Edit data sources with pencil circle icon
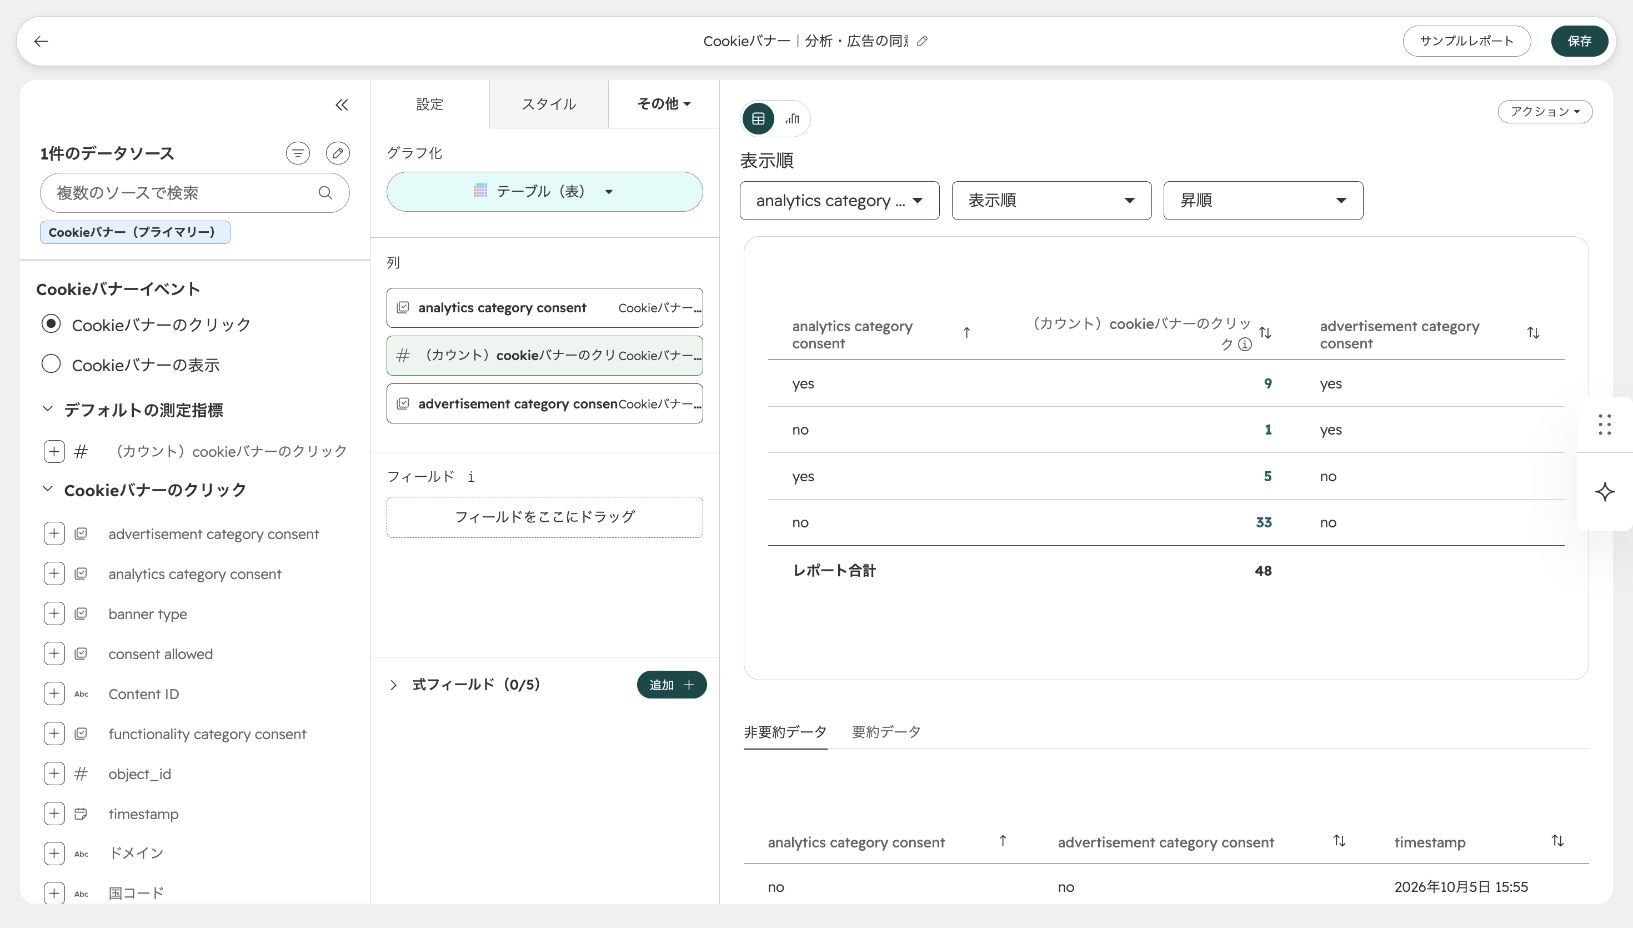 pyautogui.click(x=338, y=153)
